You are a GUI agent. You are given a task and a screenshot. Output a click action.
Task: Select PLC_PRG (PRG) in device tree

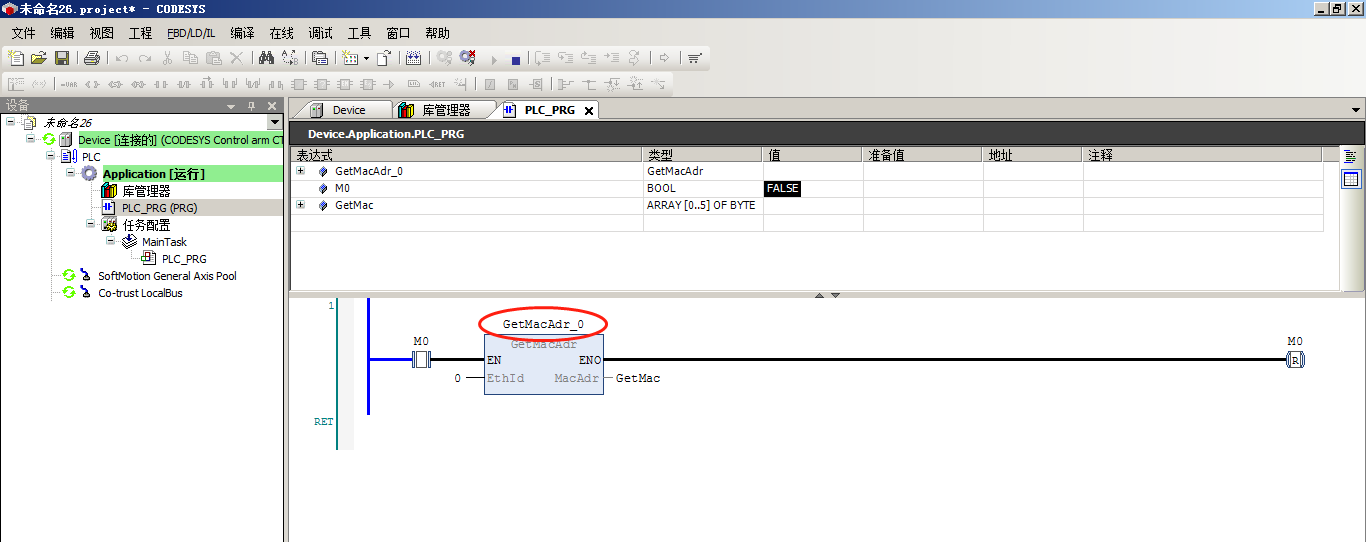point(159,208)
